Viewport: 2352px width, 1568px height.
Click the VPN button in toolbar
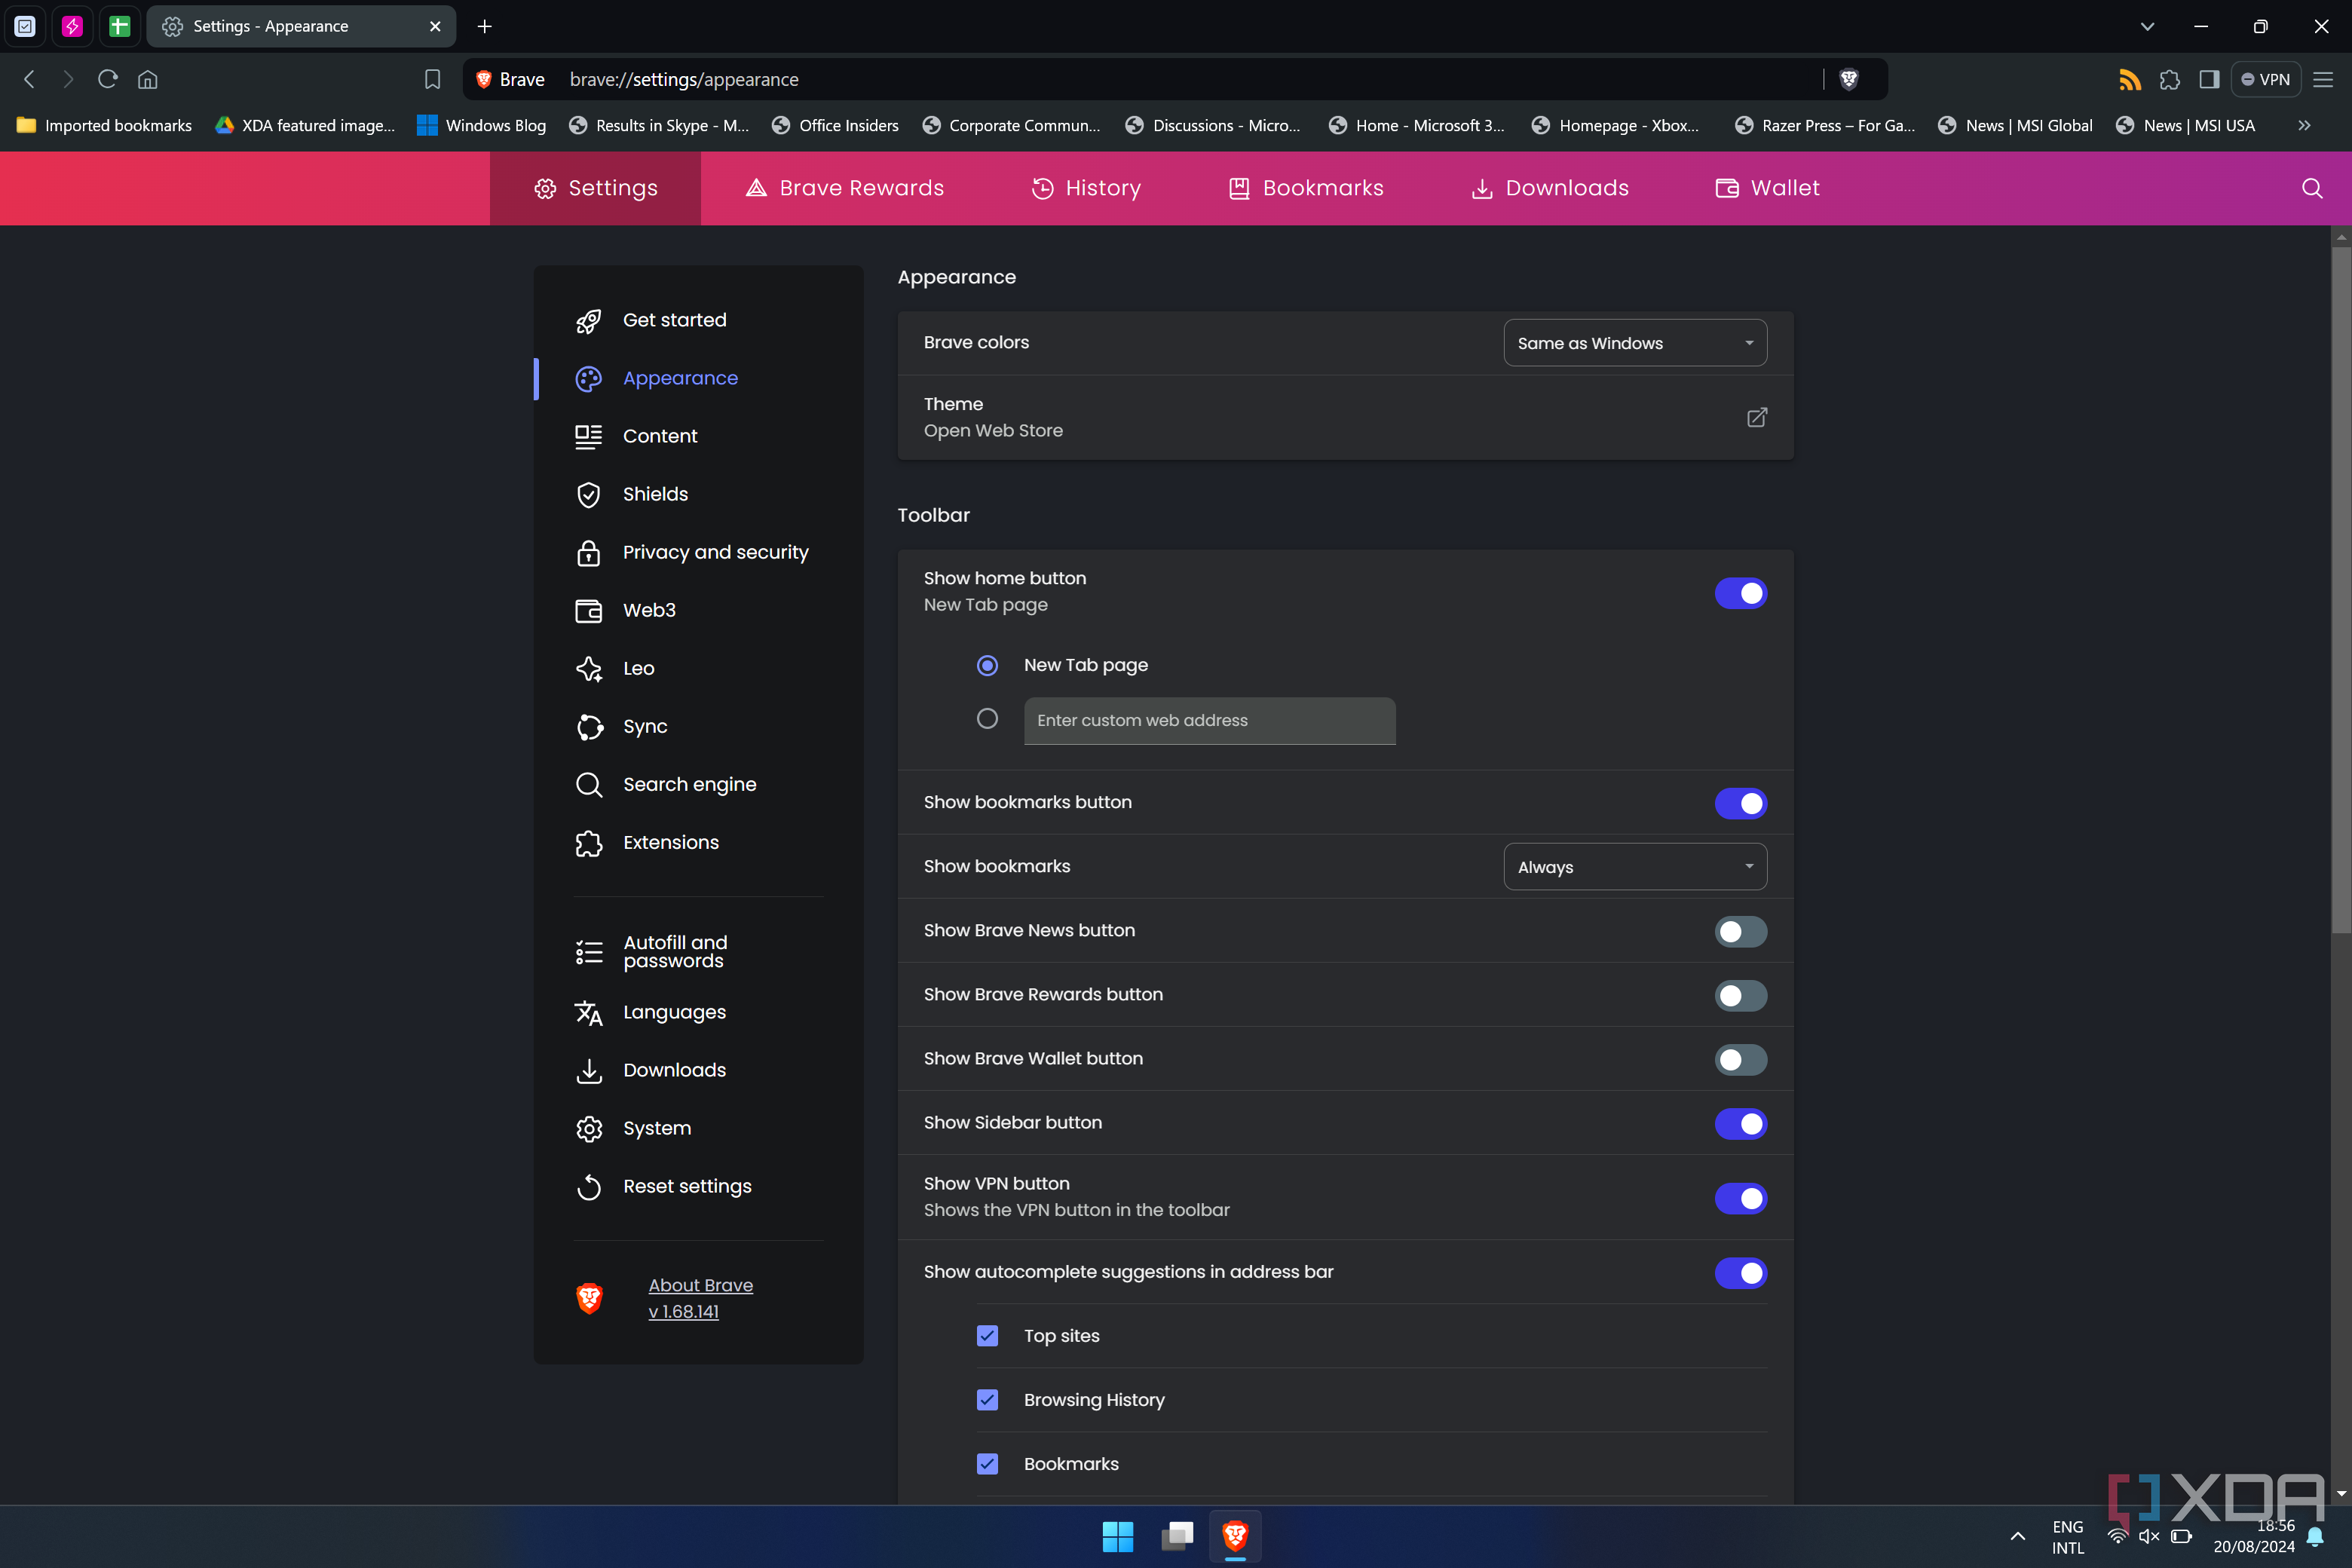pyautogui.click(x=2265, y=79)
